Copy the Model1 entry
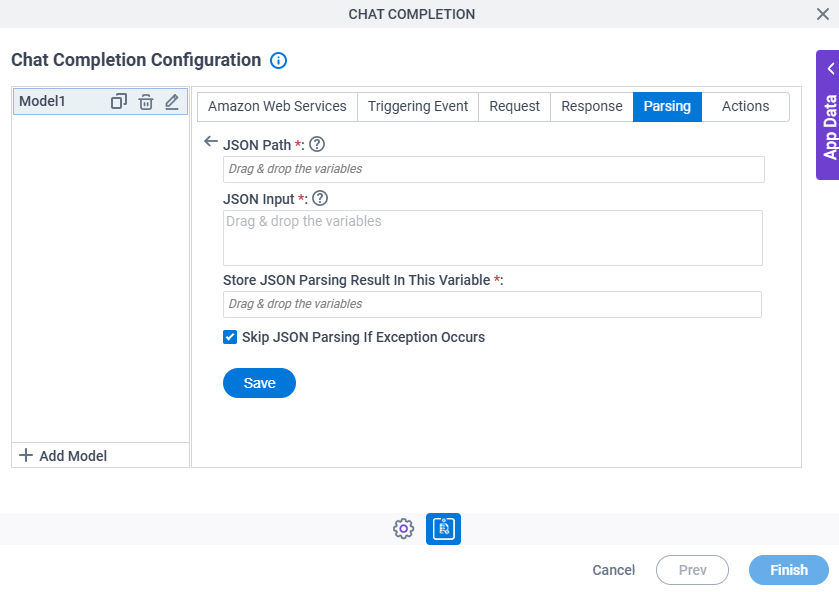 point(119,101)
